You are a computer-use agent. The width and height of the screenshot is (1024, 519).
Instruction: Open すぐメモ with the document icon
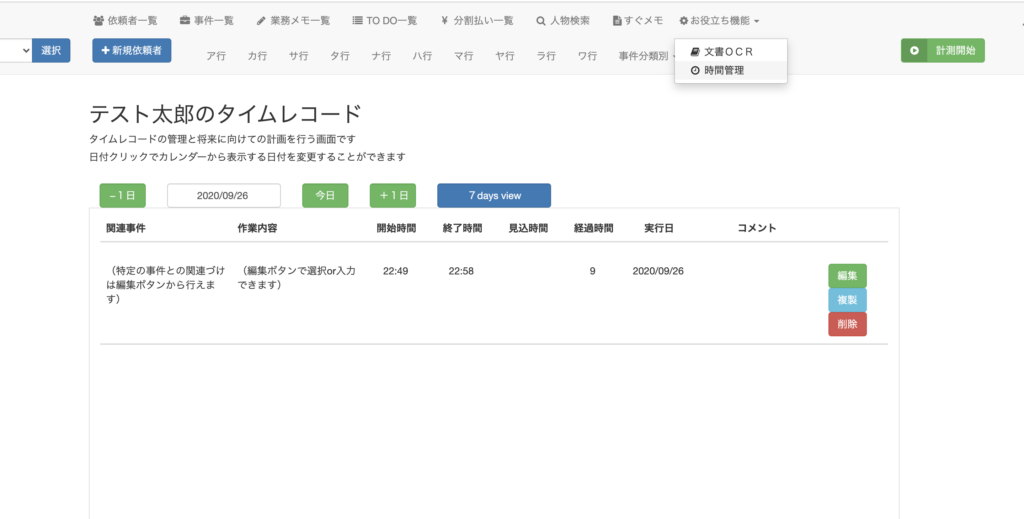point(638,20)
